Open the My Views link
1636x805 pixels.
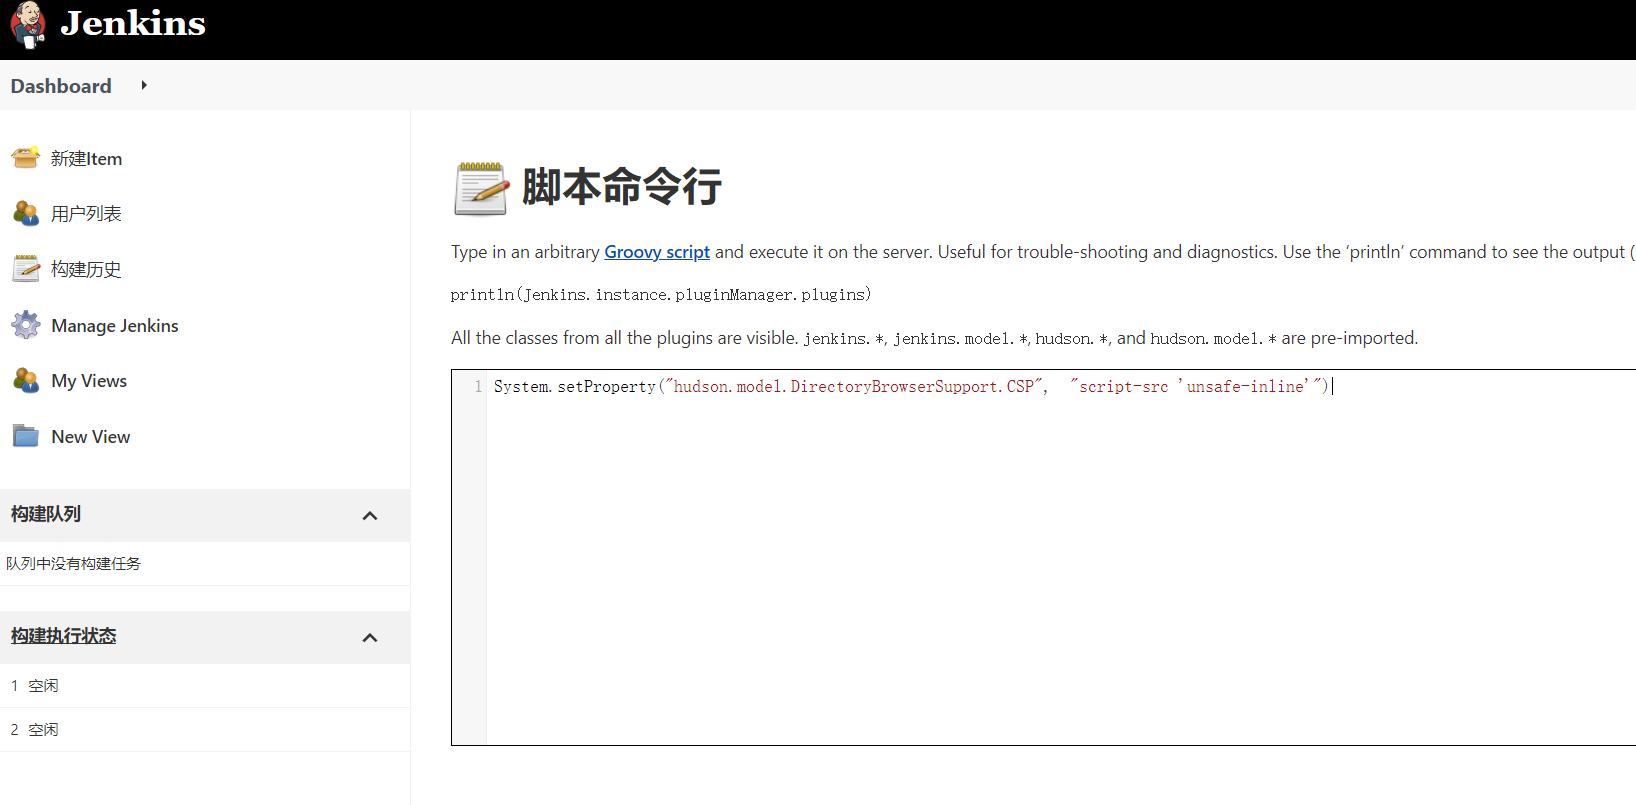[x=89, y=381]
